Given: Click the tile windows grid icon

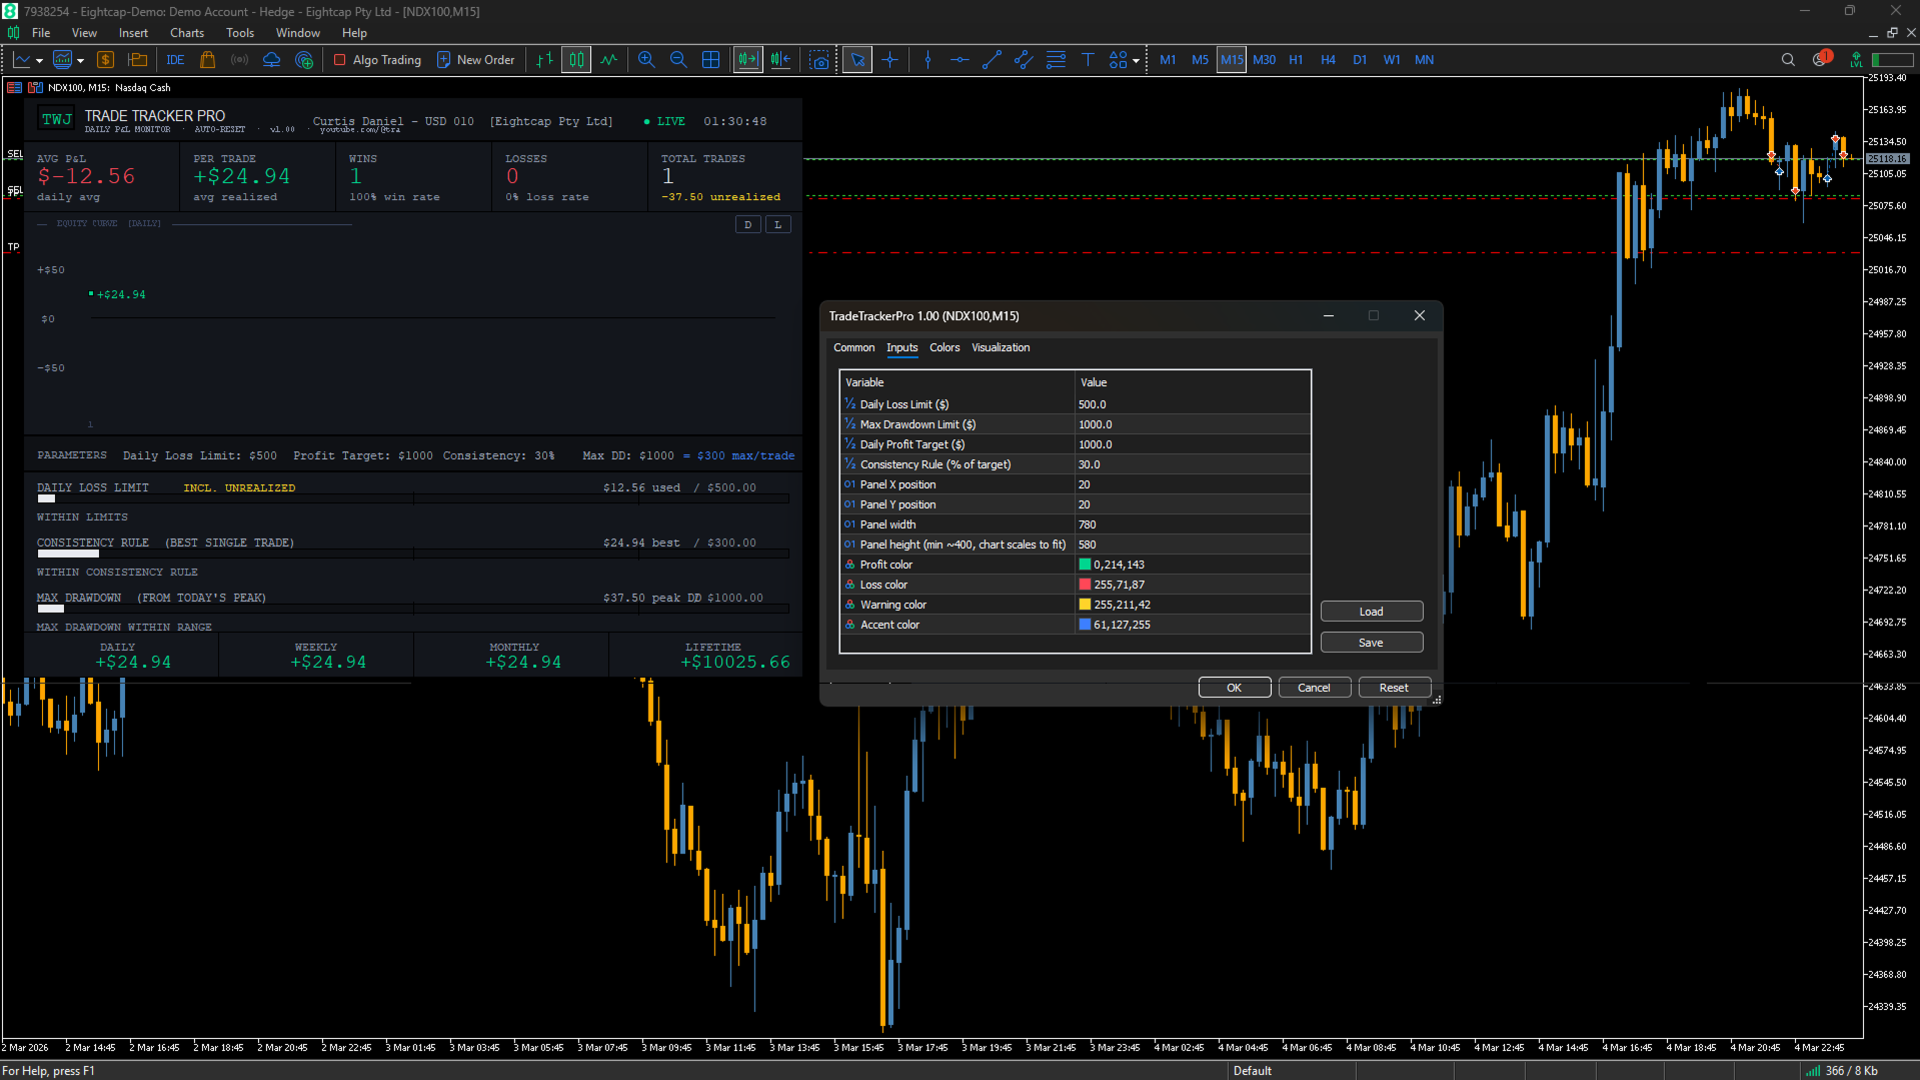Looking at the screenshot, I should (x=711, y=60).
